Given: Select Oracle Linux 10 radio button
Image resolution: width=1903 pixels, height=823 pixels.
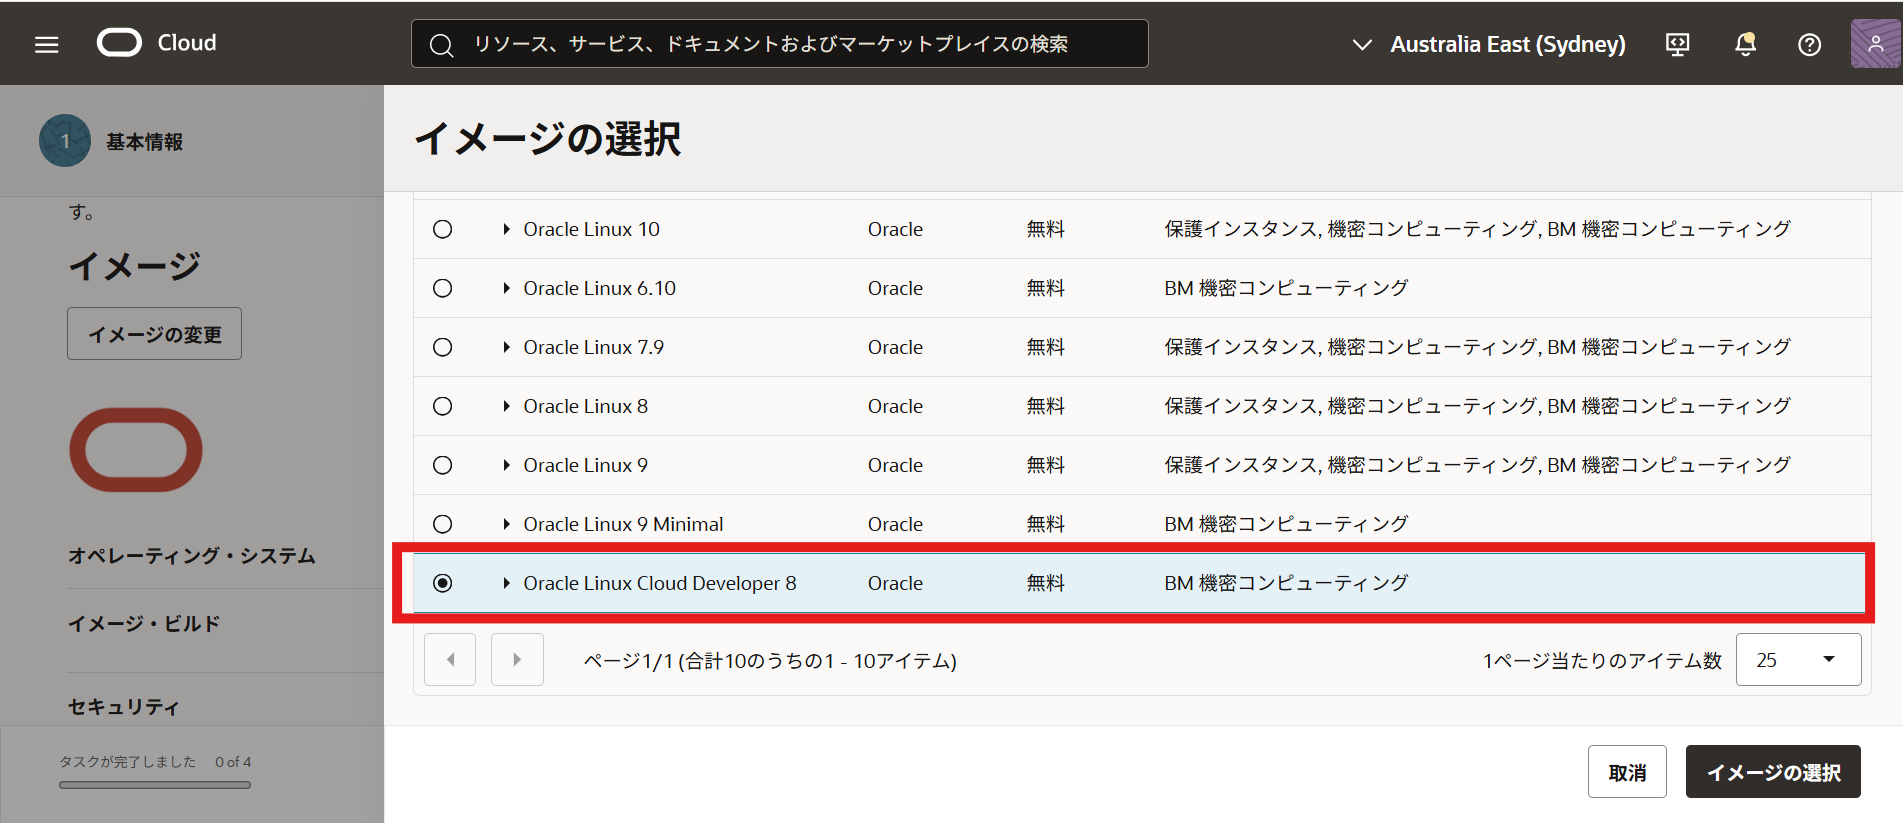Looking at the screenshot, I should click(x=442, y=229).
